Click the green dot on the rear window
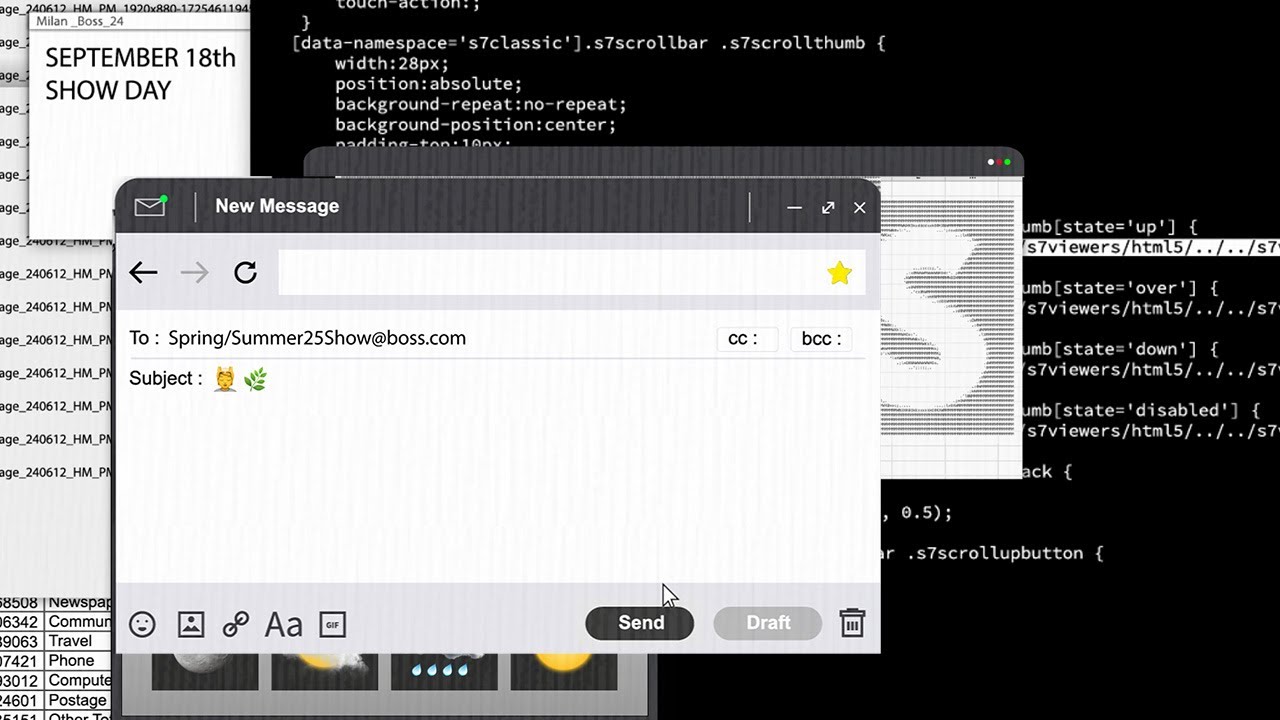Image resolution: width=1280 pixels, height=720 pixels. pos(1007,162)
